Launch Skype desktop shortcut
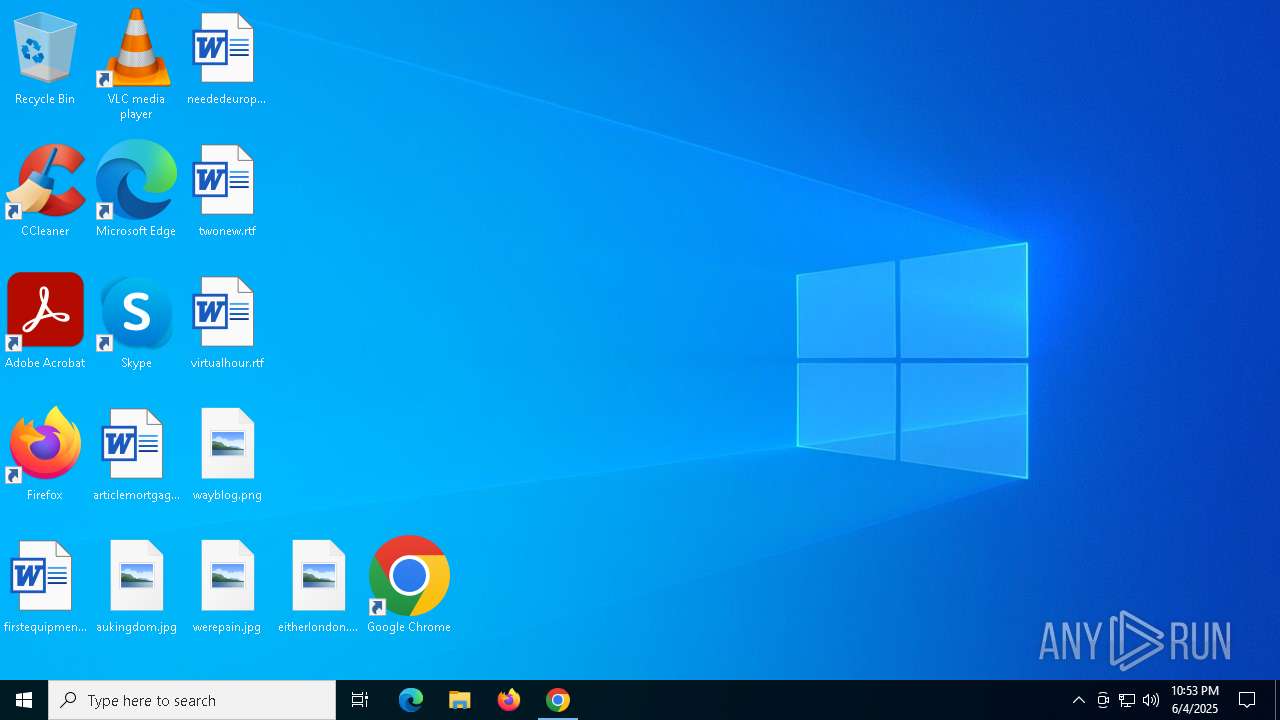Screen dimensions: 1280x720 (136, 322)
